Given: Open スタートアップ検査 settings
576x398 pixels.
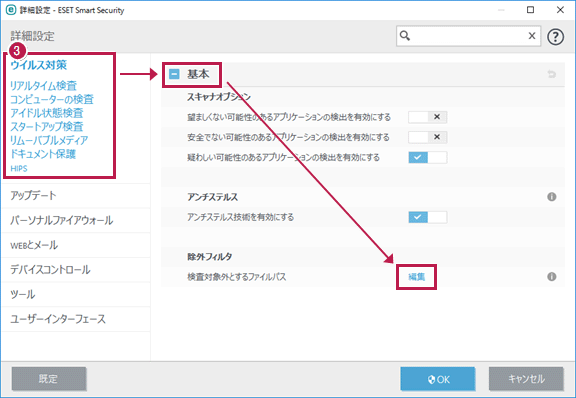Looking at the screenshot, I should pos(47,126).
